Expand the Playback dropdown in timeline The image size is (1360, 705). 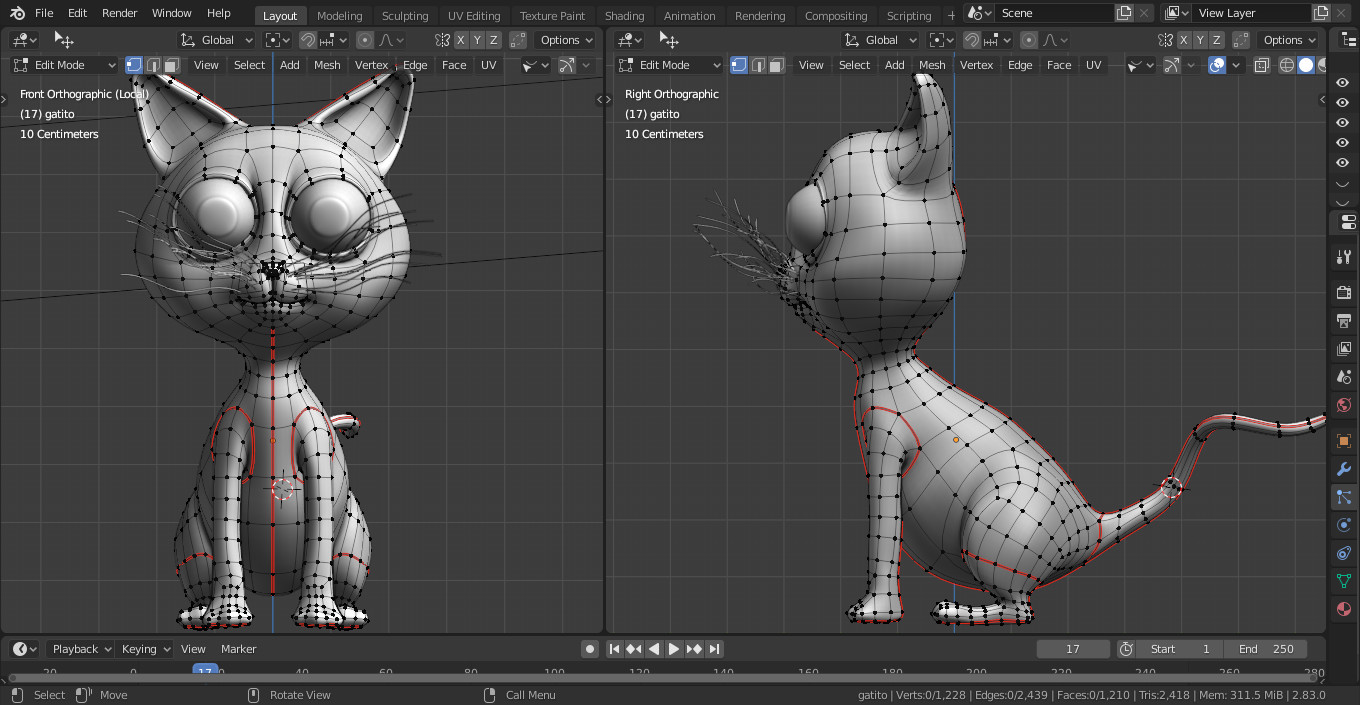click(x=81, y=649)
